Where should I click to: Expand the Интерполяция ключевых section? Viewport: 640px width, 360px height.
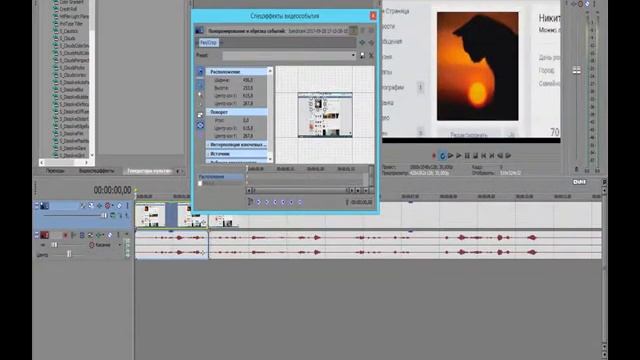[237, 145]
